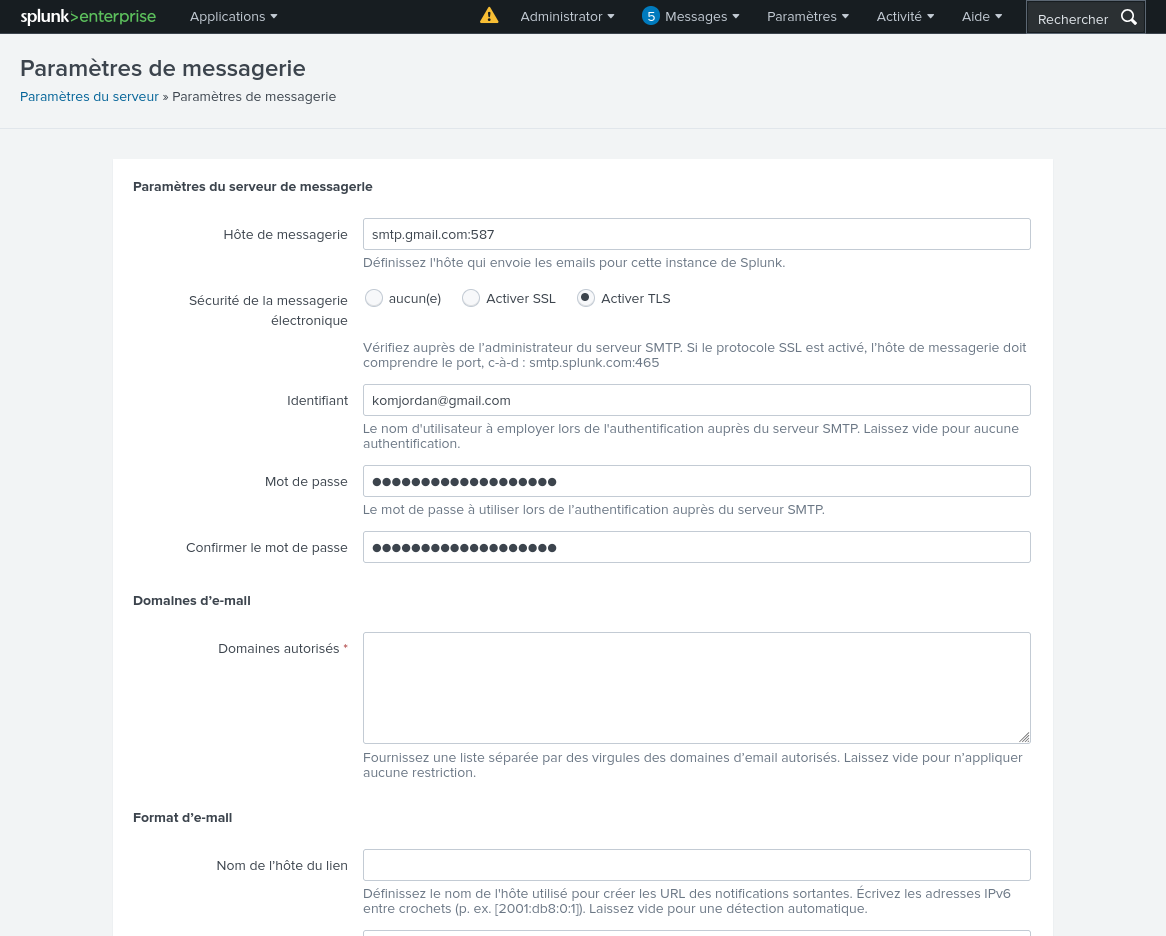Click the Splunk enterprise logo
Image resolution: width=1166 pixels, height=936 pixels.
(x=88, y=16)
